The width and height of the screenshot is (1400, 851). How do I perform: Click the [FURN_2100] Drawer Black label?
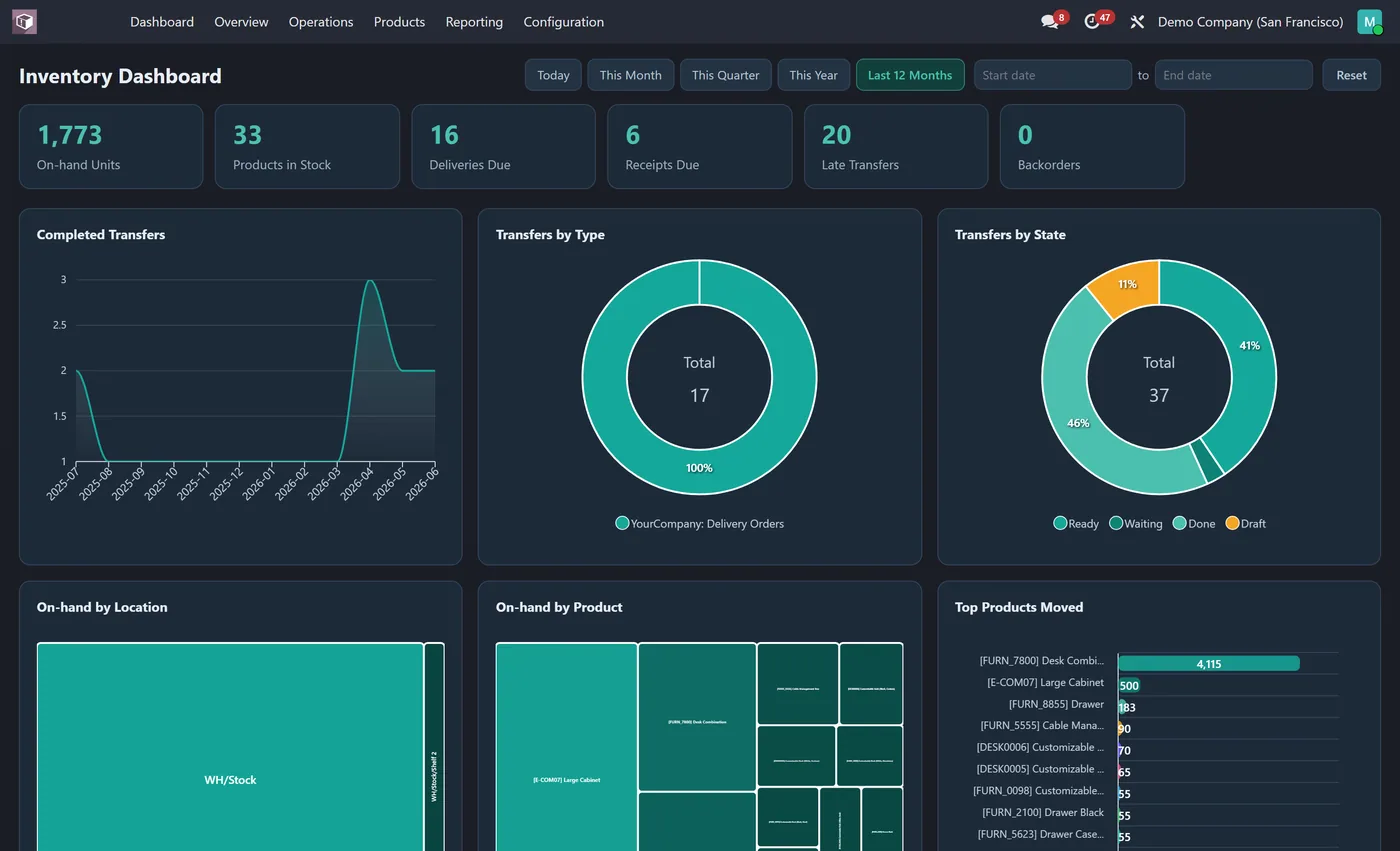point(1043,812)
